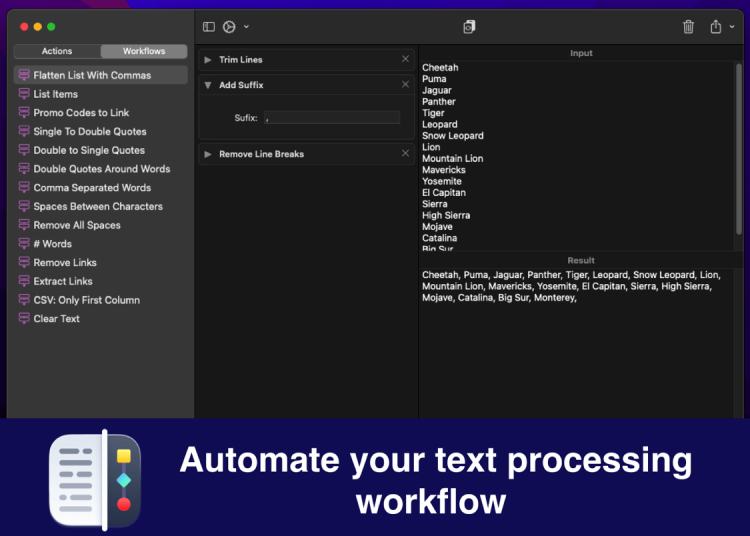Switch to the Actions tab
Image resolution: width=750 pixels, height=536 pixels.
[x=57, y=51]
